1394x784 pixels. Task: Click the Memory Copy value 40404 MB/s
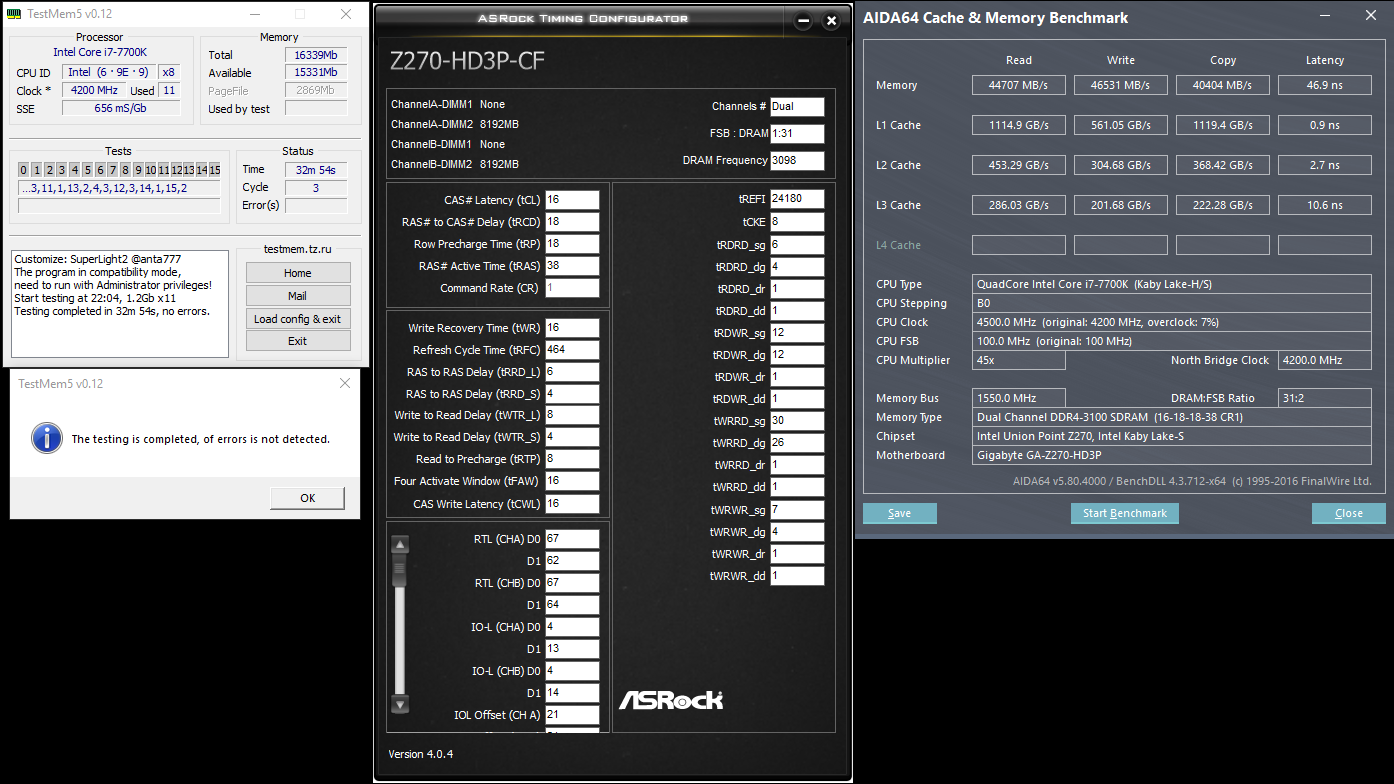point(1223,85)
